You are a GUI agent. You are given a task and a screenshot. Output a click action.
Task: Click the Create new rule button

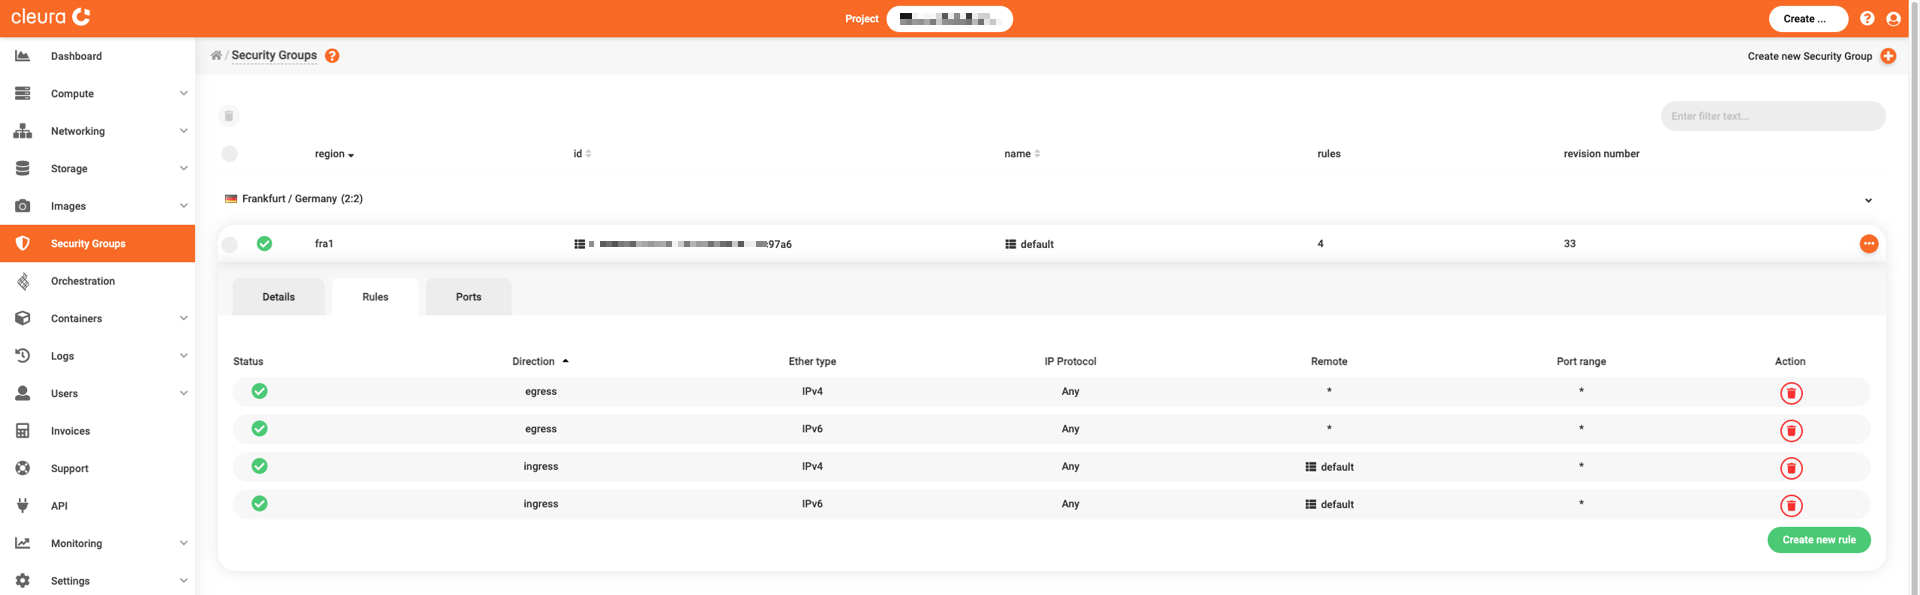point(1818,540)
